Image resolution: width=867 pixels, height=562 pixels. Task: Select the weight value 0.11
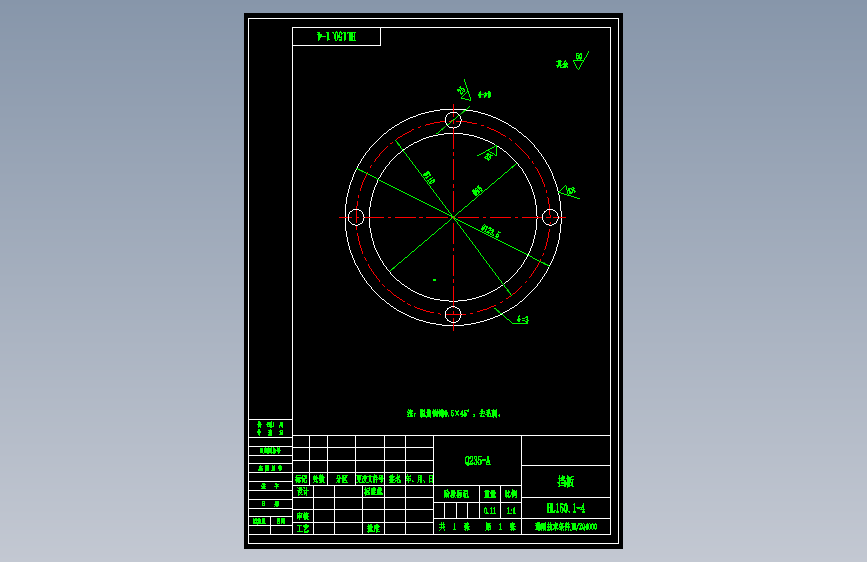click(489, 511)
